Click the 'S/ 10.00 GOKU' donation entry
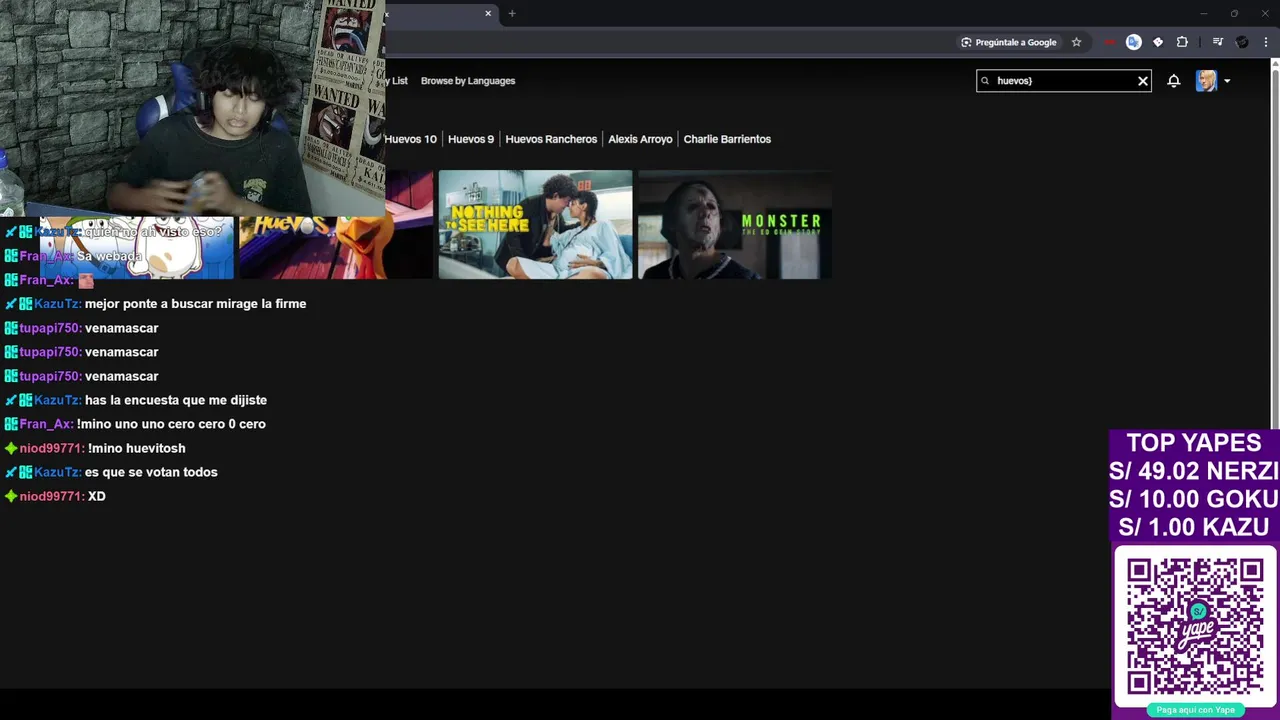Screen dimensions: 1280x720 tap(1193, 499)
